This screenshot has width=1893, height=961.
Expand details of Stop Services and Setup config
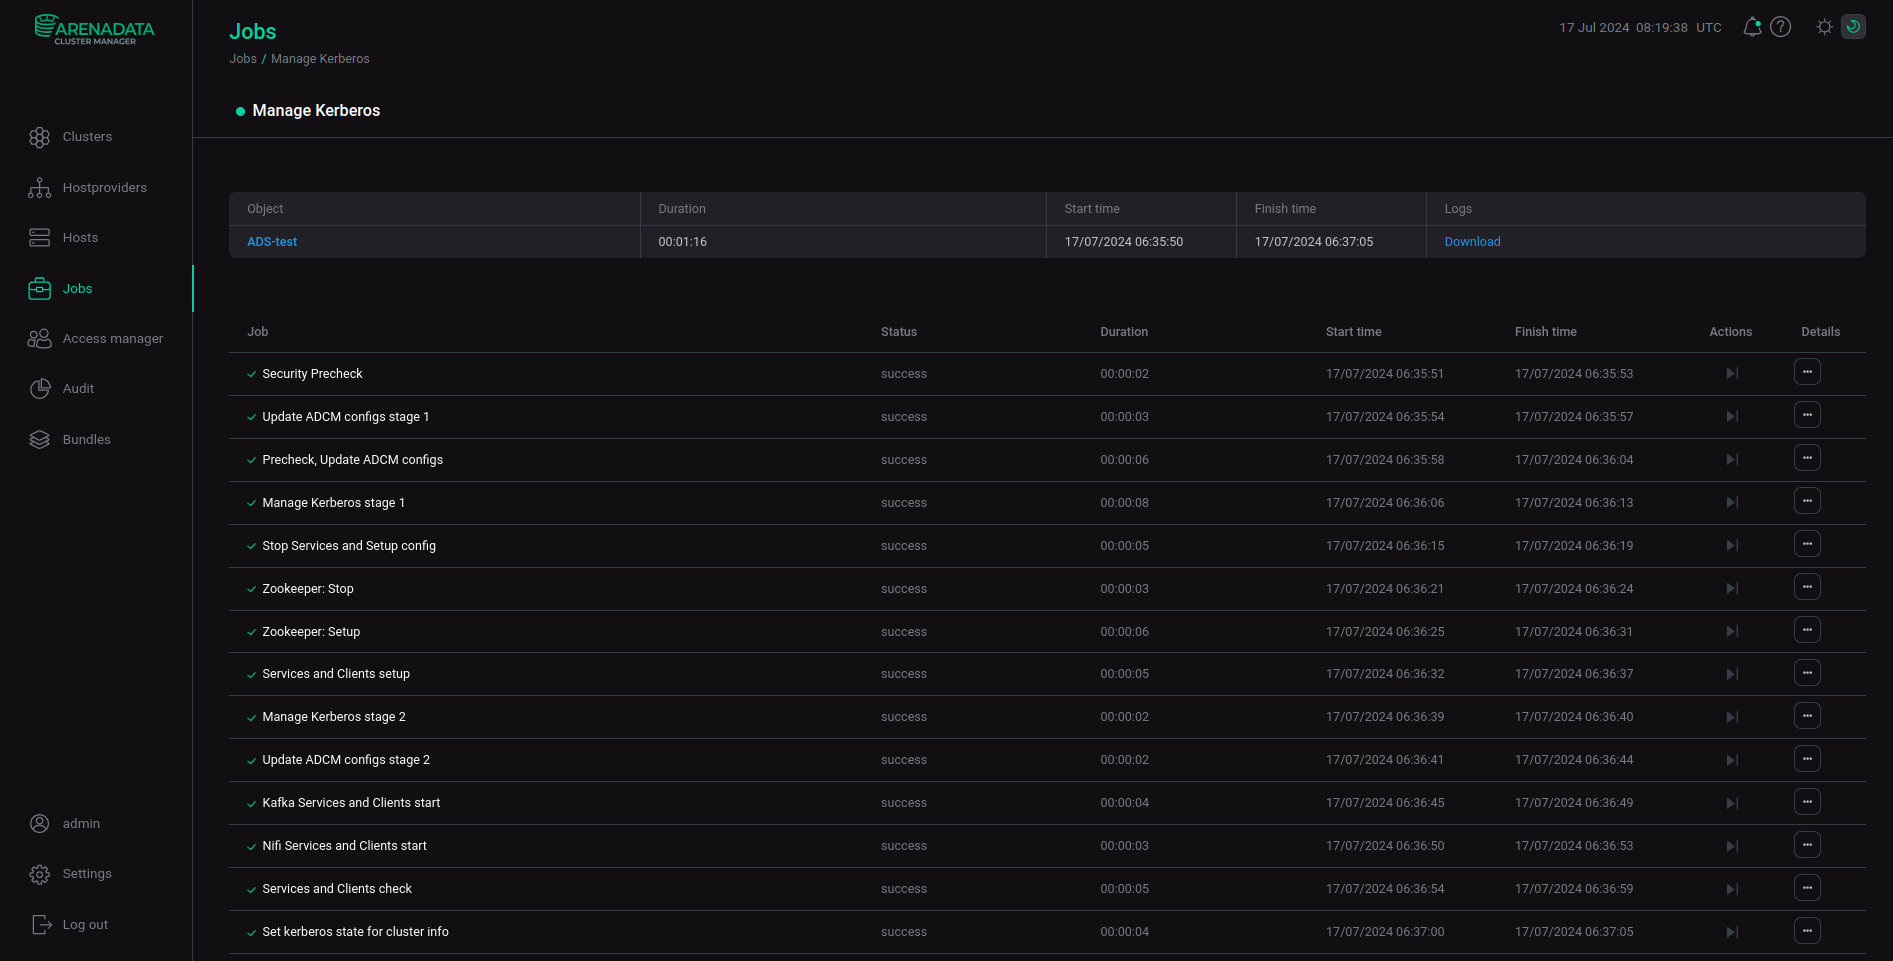click(x=1807, y=544)
